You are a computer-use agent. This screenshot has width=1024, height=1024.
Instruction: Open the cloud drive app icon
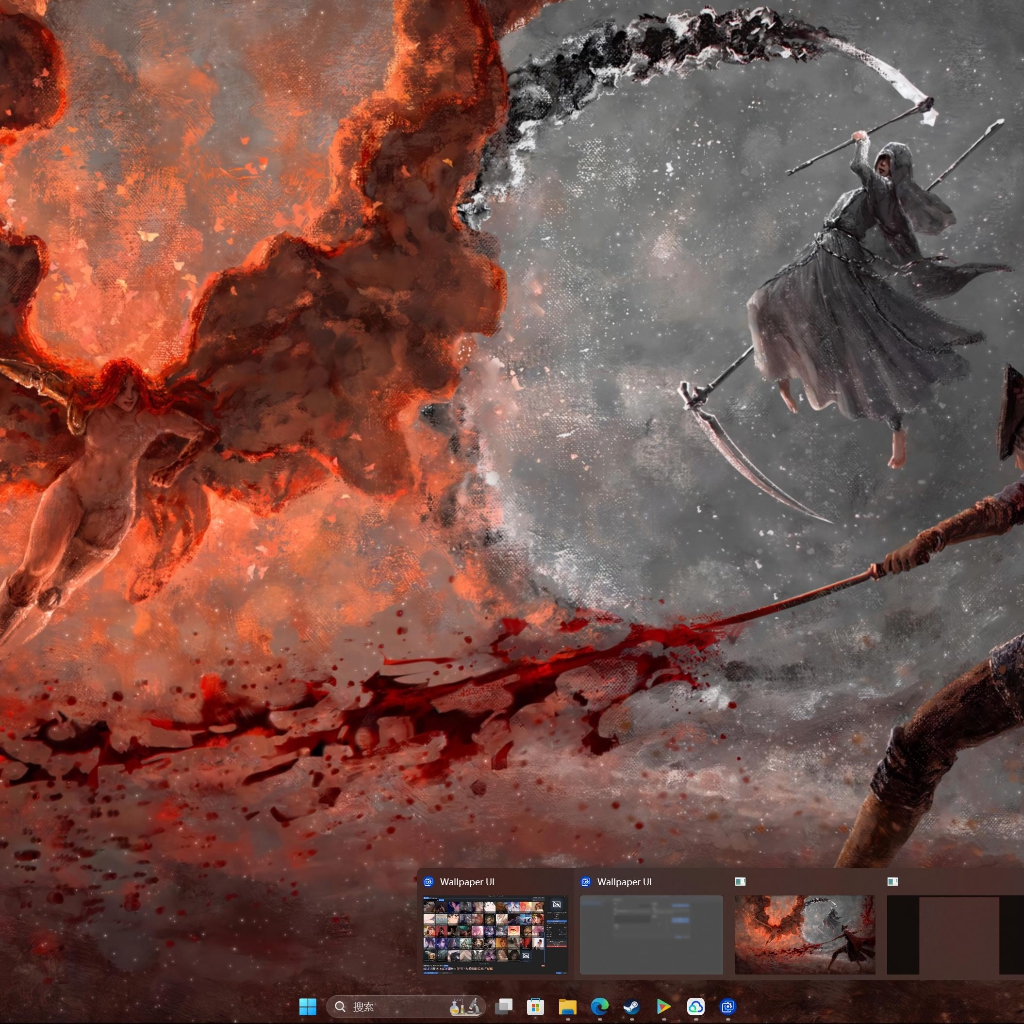click(x=696, y=1006)
